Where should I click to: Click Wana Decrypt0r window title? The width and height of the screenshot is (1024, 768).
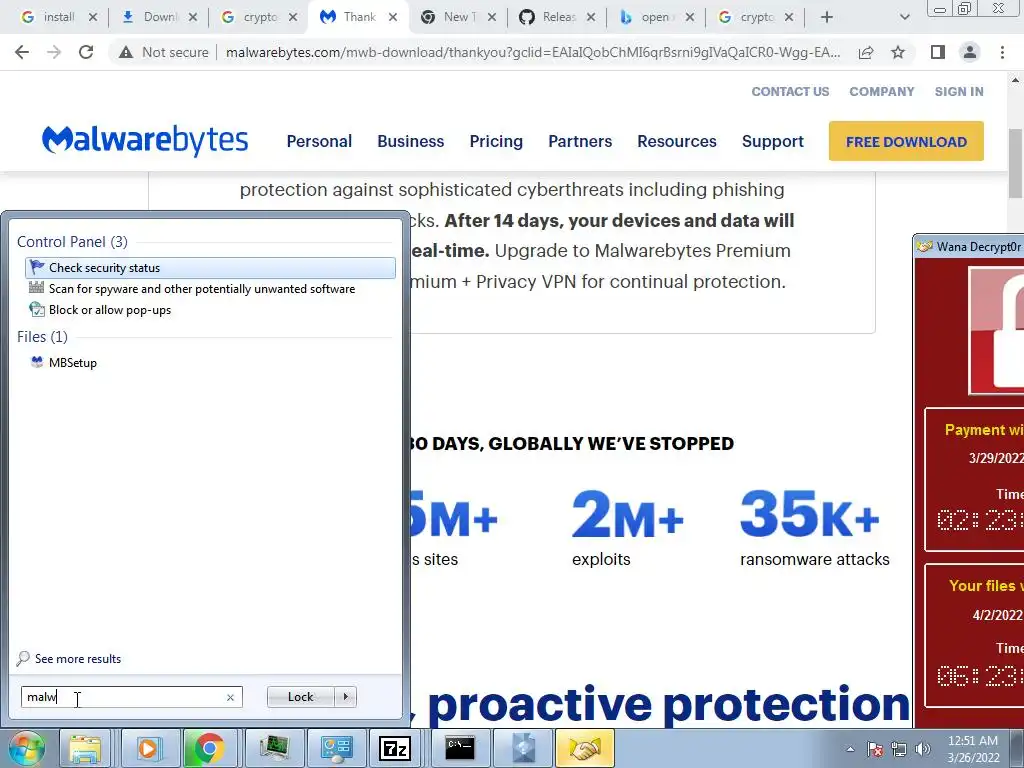[x=978, y=246]
